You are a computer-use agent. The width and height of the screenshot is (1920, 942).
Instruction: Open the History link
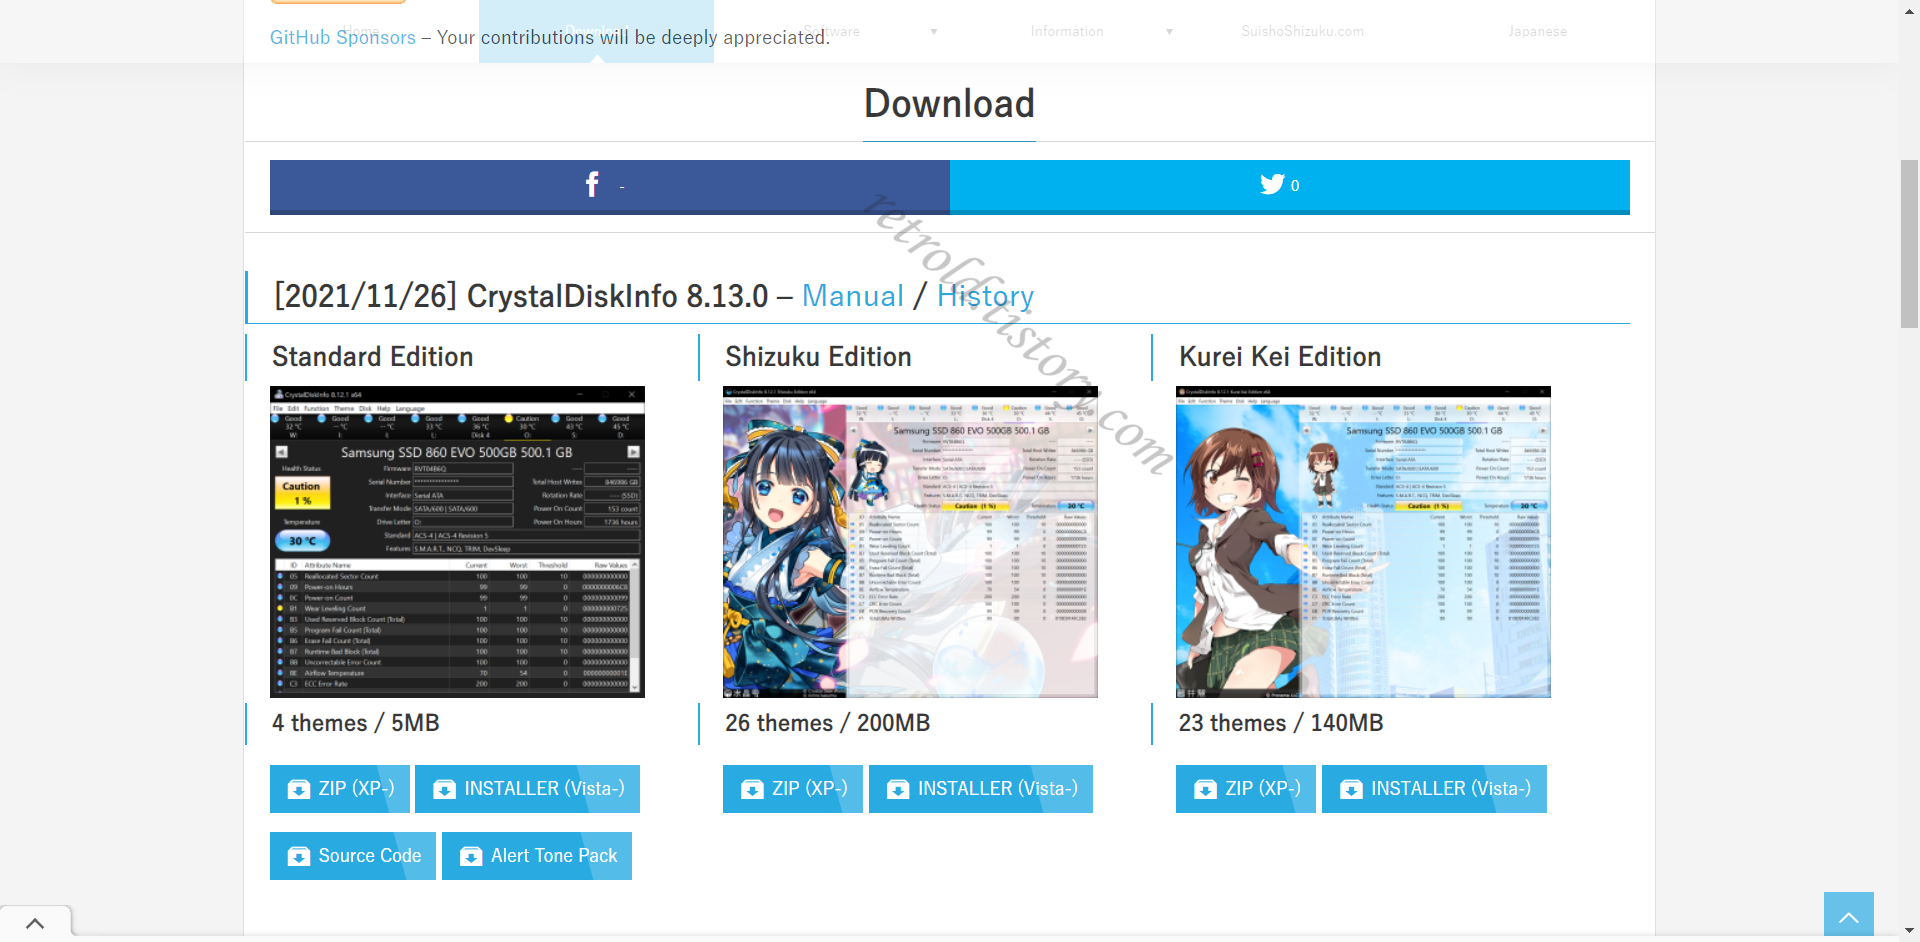click(x=985, y=296)
